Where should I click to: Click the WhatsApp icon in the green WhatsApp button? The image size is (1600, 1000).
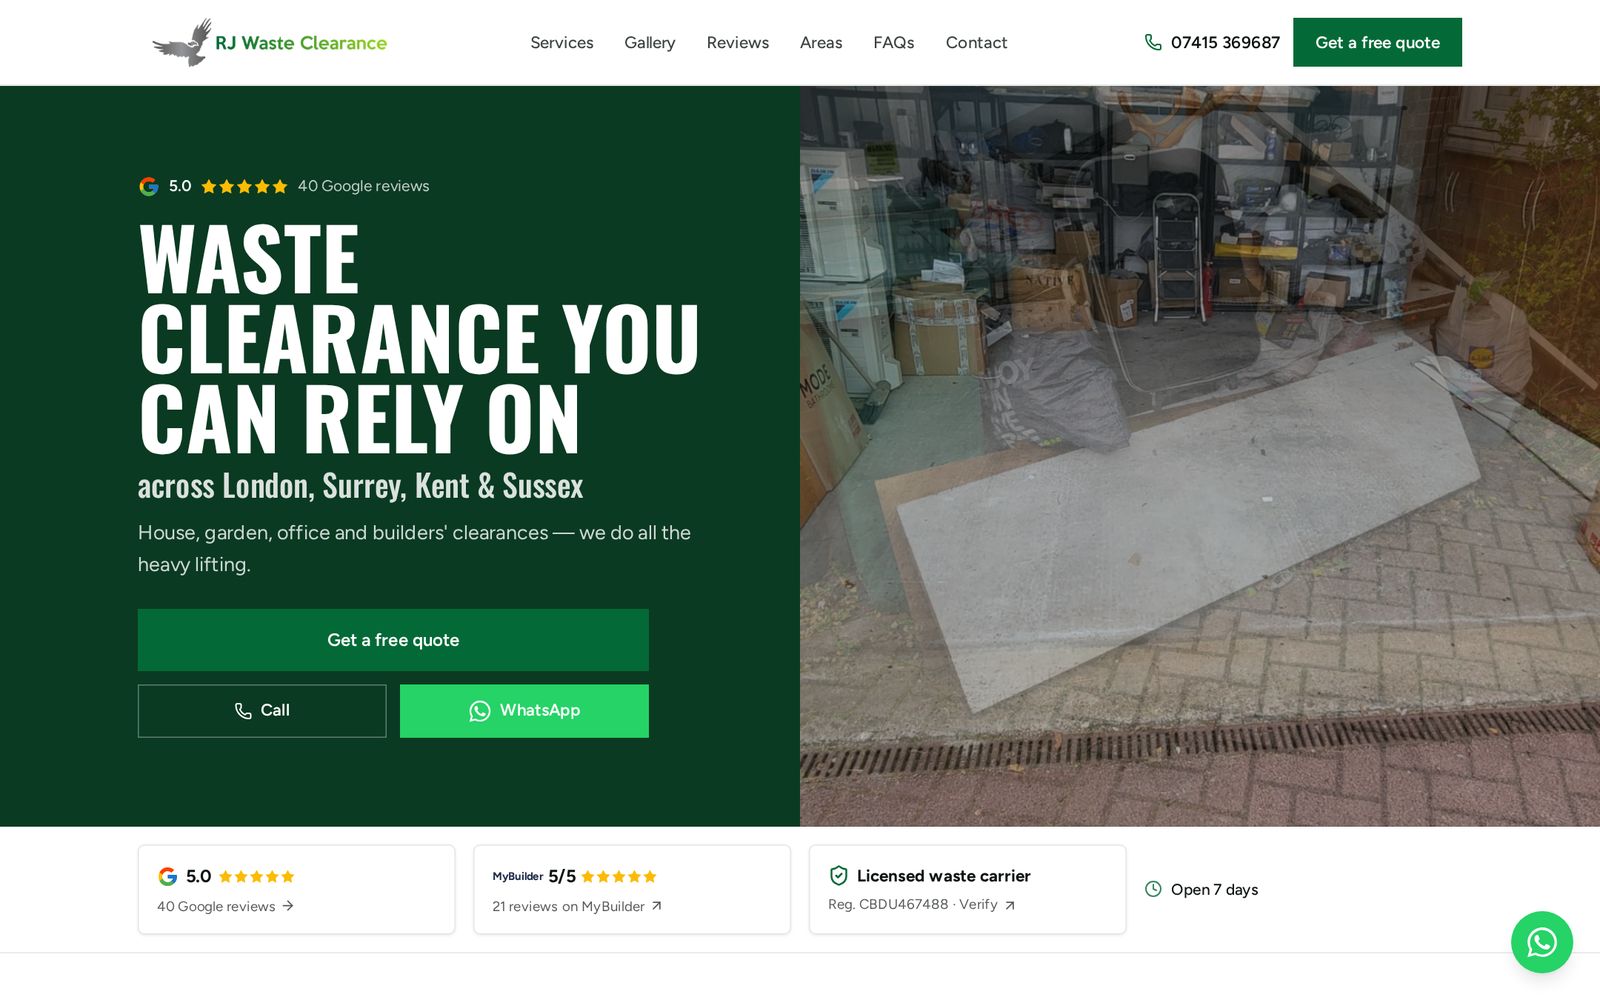tap(480, 711)
